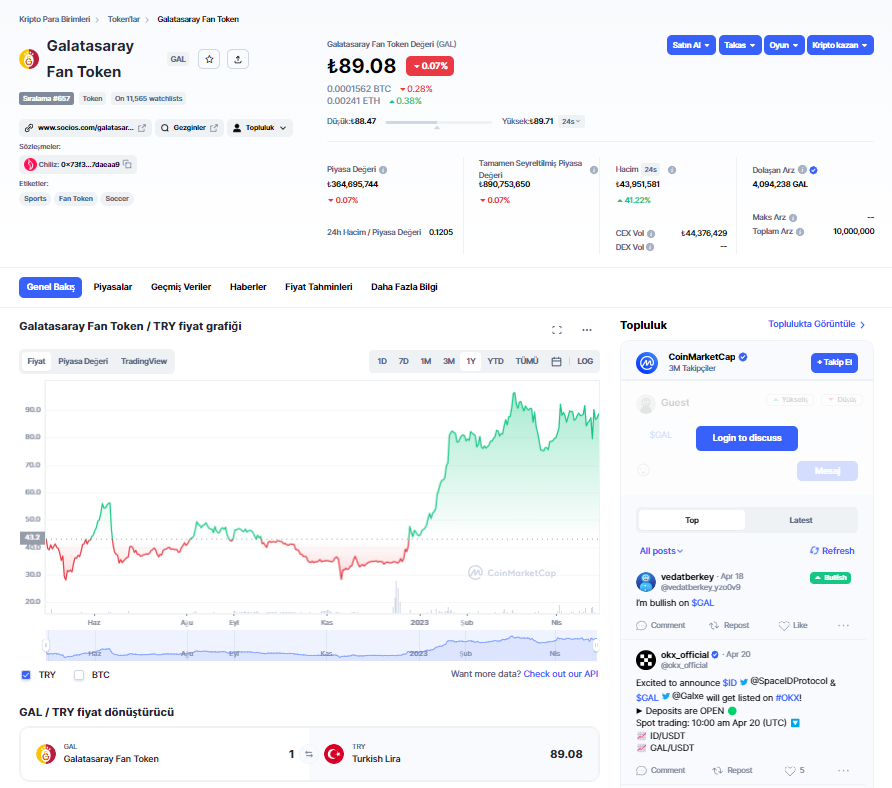The image size is (892, 788).
Task: Click the share icon beside the star
Action: pyautogui.click(x=238, y=59)
